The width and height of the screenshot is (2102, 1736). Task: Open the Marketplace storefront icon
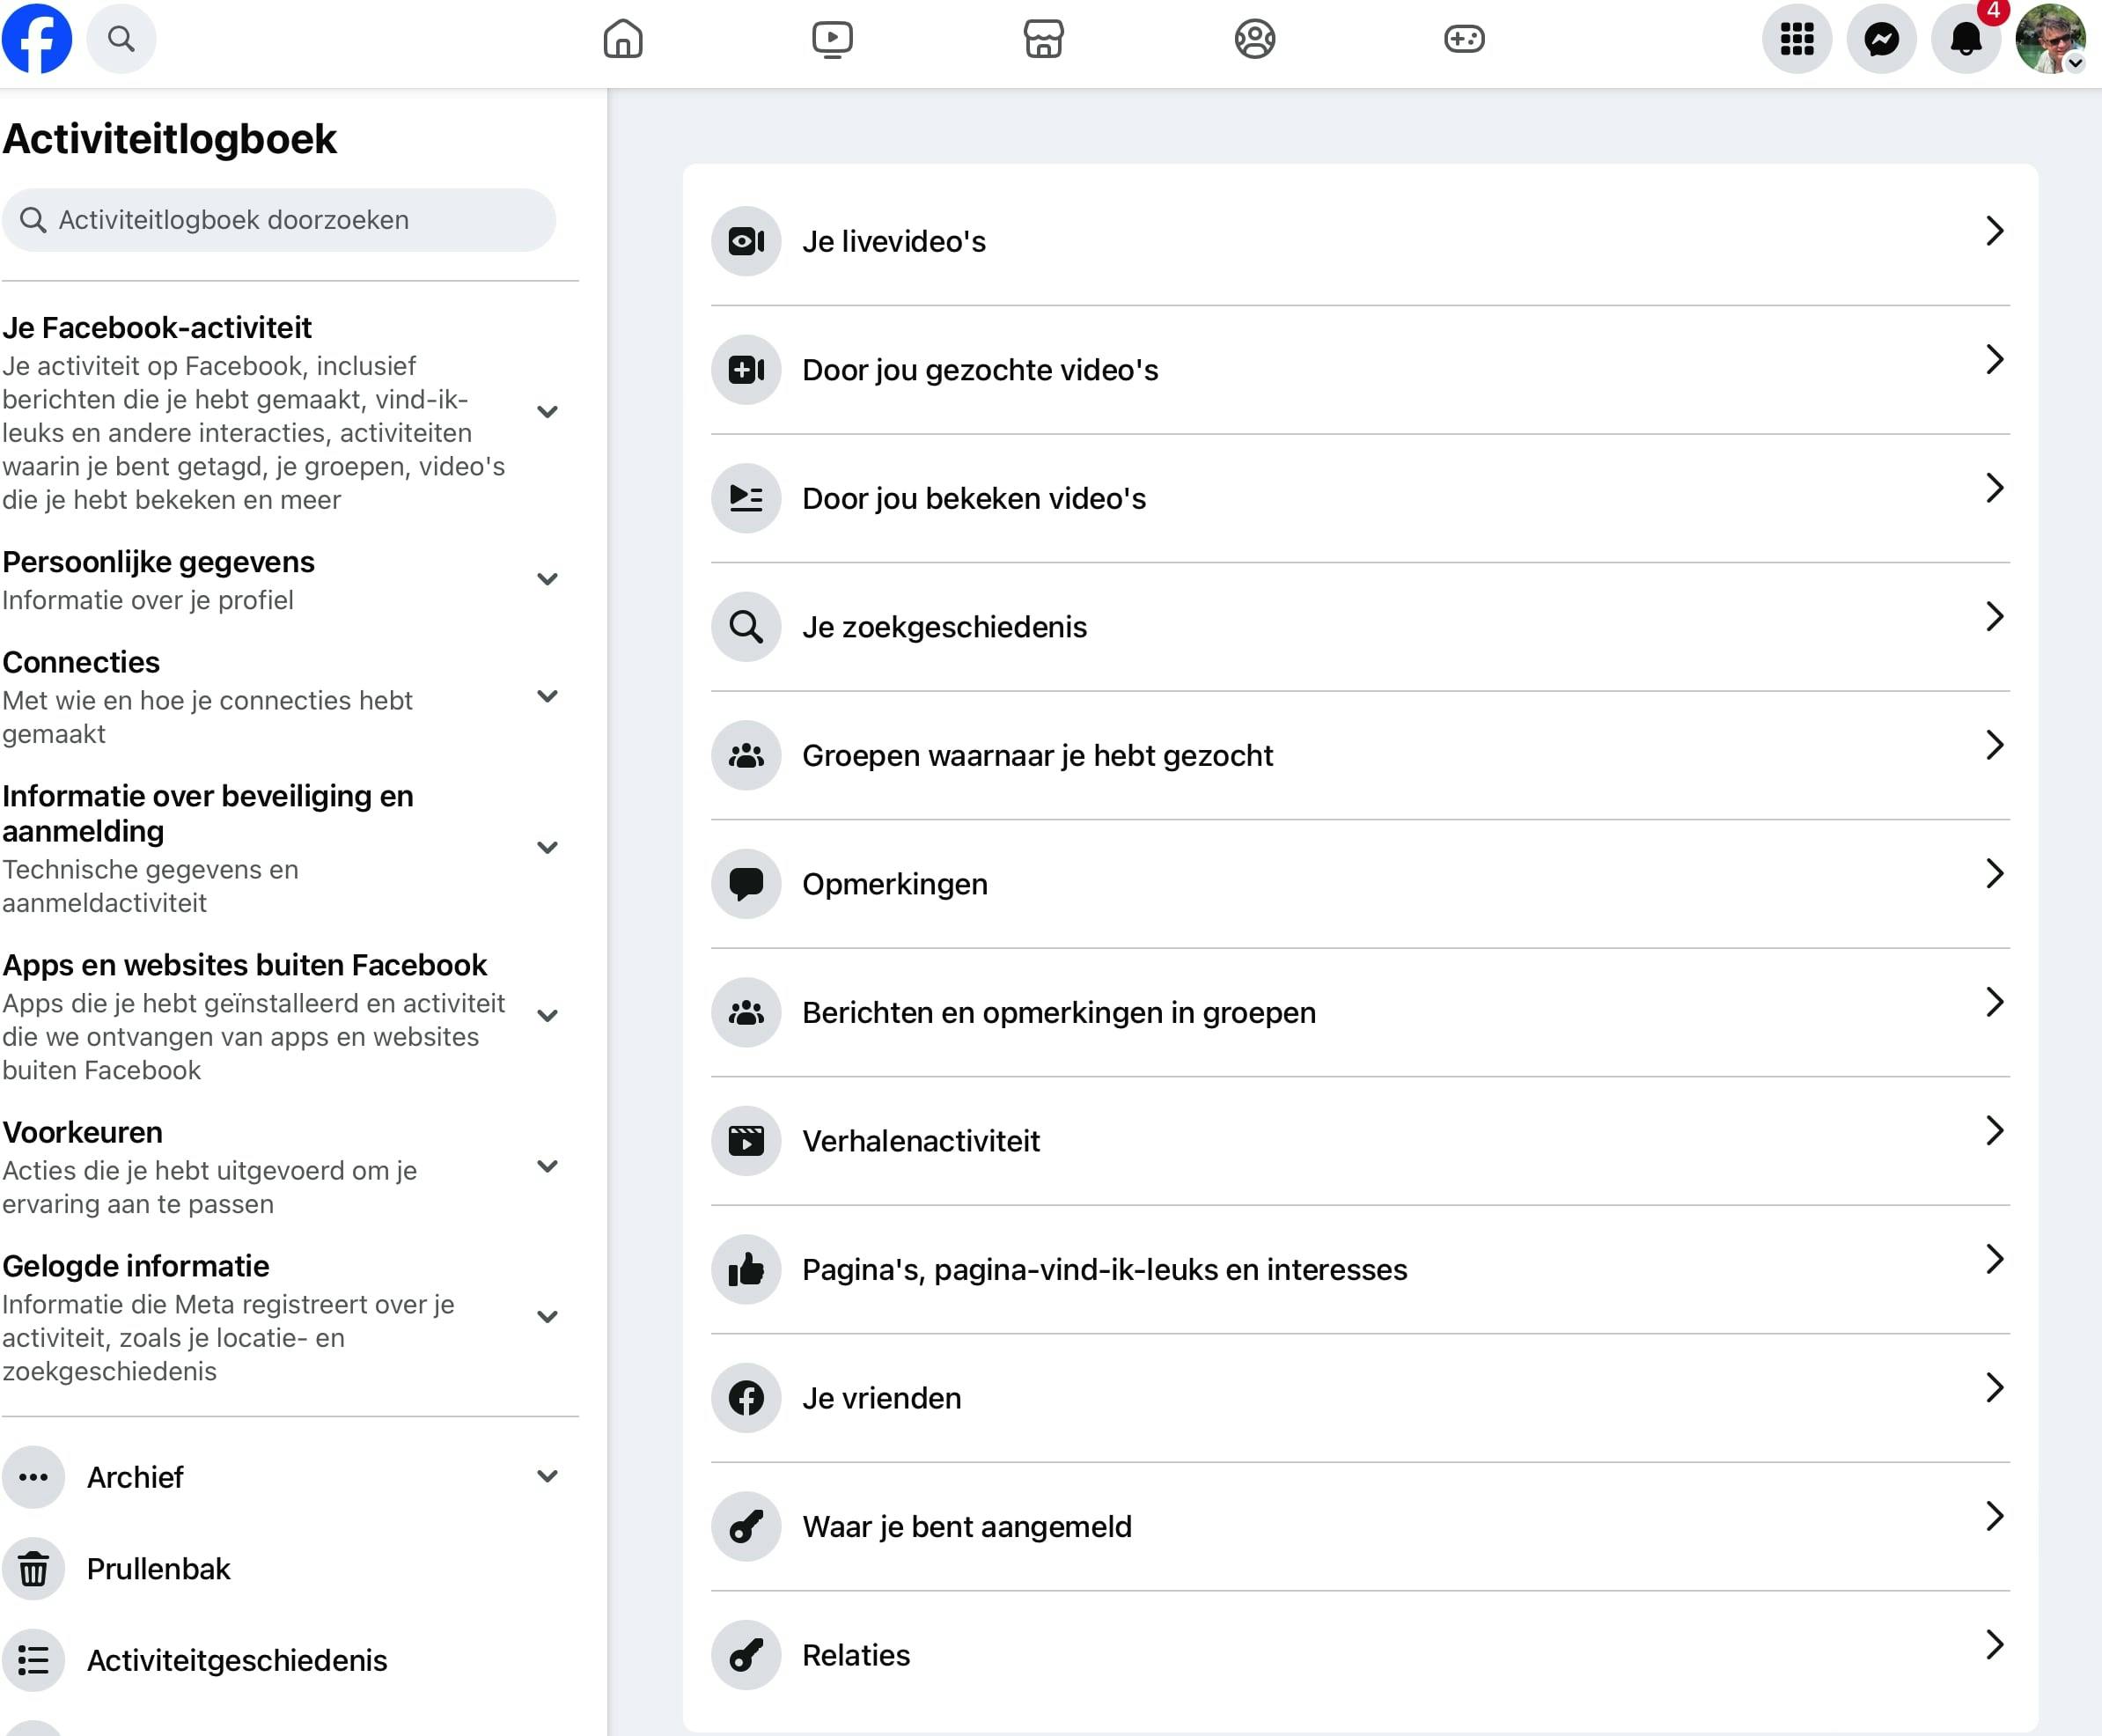pyautogui.click(x=1043, y=39)
